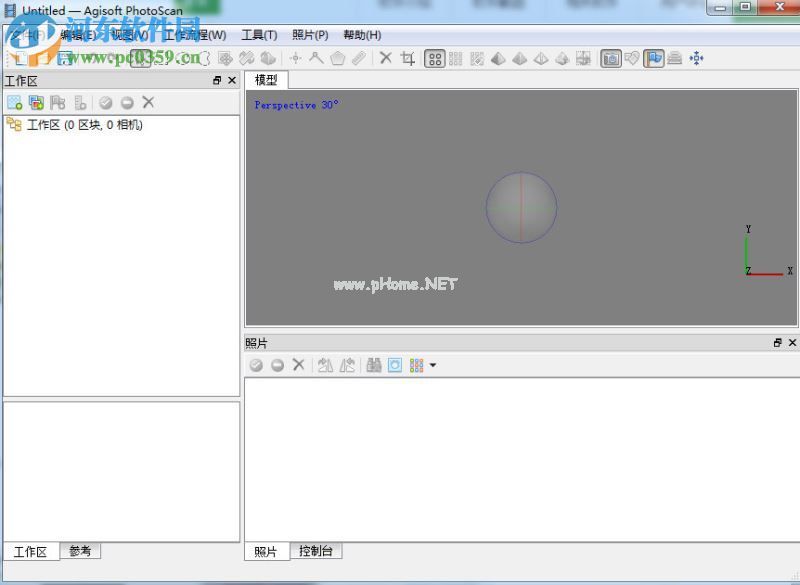Viewport: 800px width, 585px height.
Task: Switch to the 参考 tab
Action: pyautogui.click(x=80, y=551)
